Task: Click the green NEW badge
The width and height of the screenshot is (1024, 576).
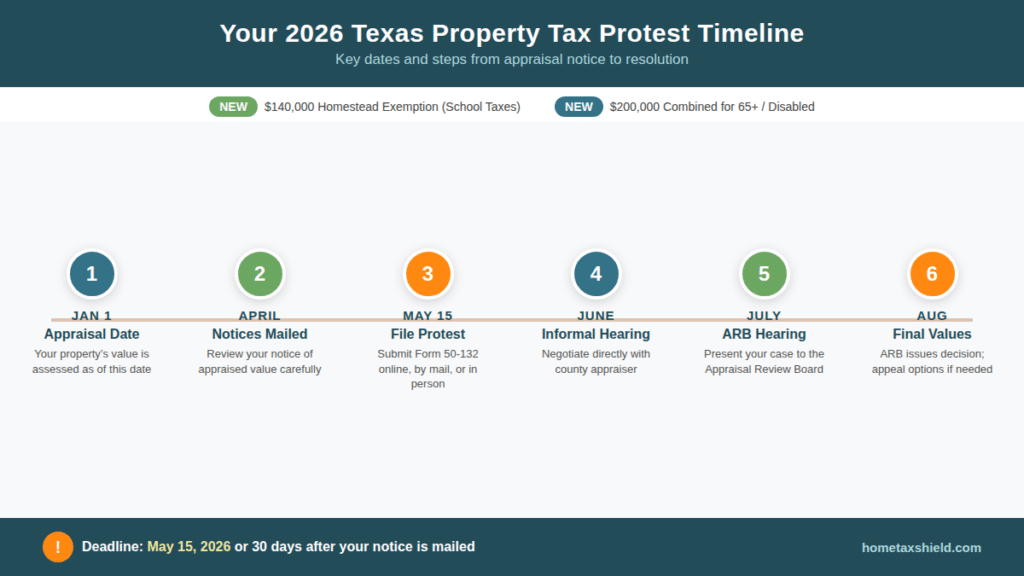Action: pos(233,107)
